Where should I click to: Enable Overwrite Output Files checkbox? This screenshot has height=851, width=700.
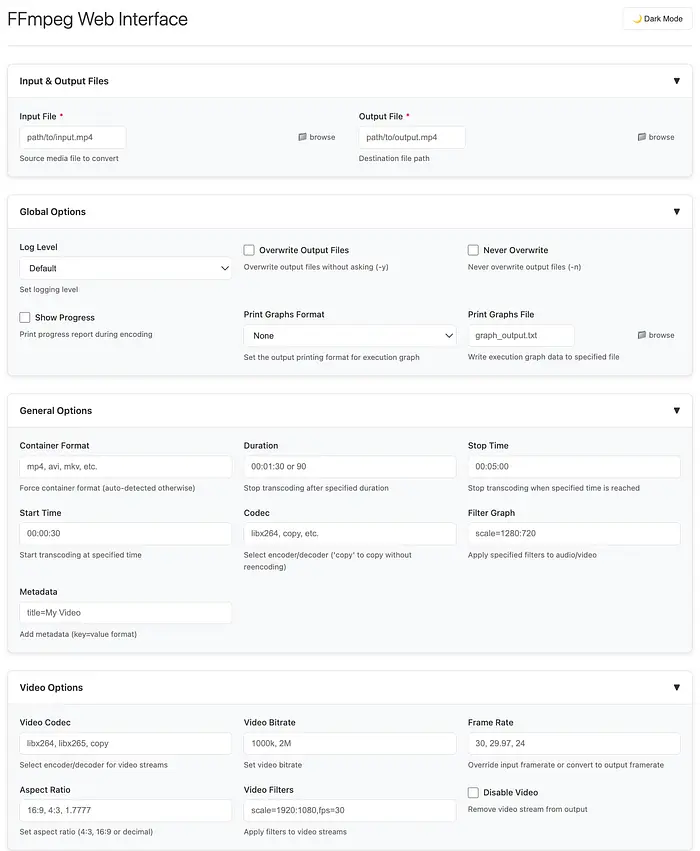250,250
